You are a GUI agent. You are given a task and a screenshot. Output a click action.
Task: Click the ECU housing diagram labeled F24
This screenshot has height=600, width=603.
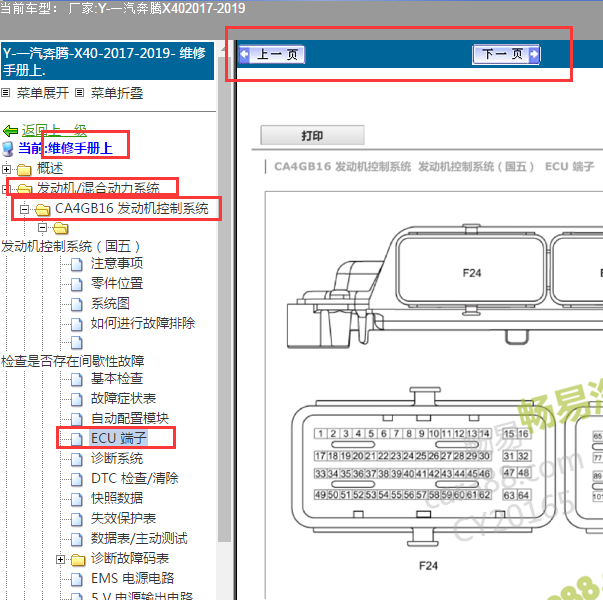[x=446, y=287]
